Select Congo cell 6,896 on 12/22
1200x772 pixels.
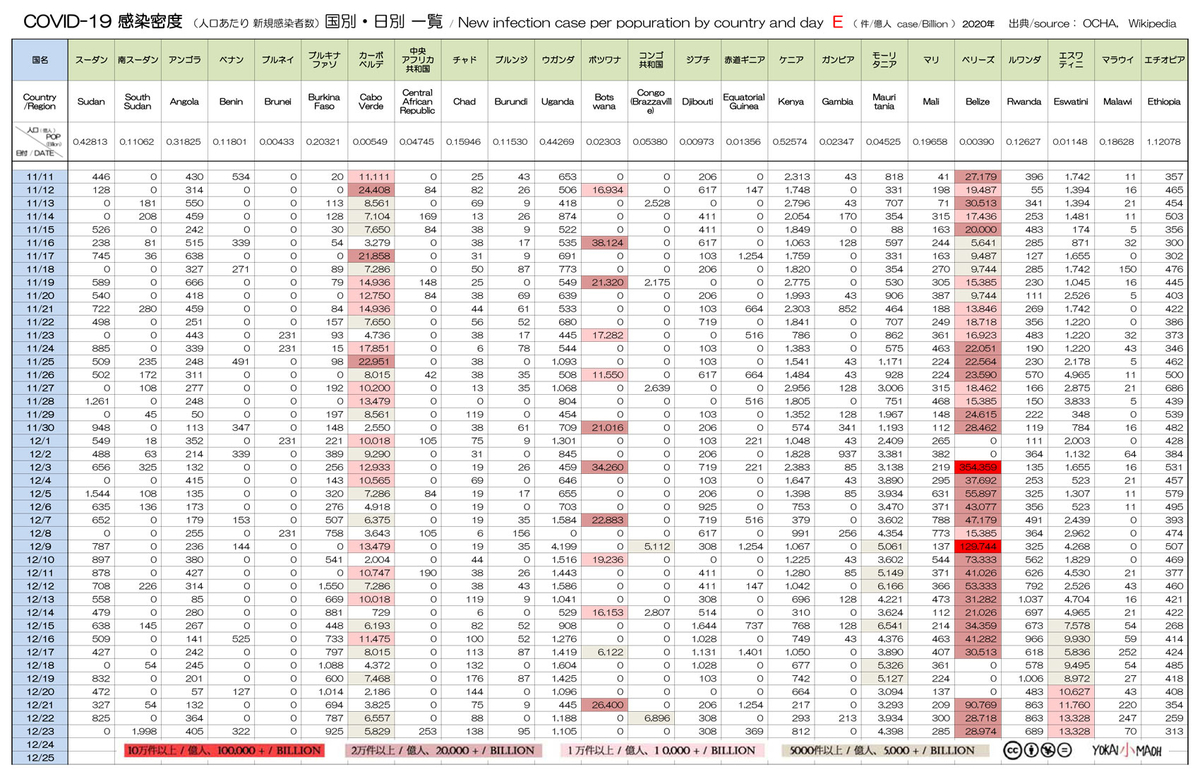coord(650,718)
